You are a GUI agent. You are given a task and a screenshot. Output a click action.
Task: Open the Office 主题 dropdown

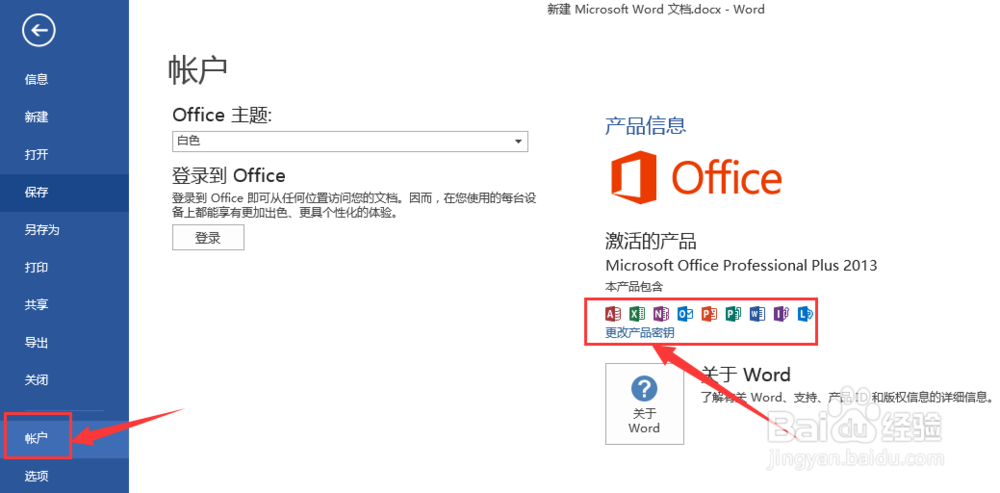coord(350,141)
